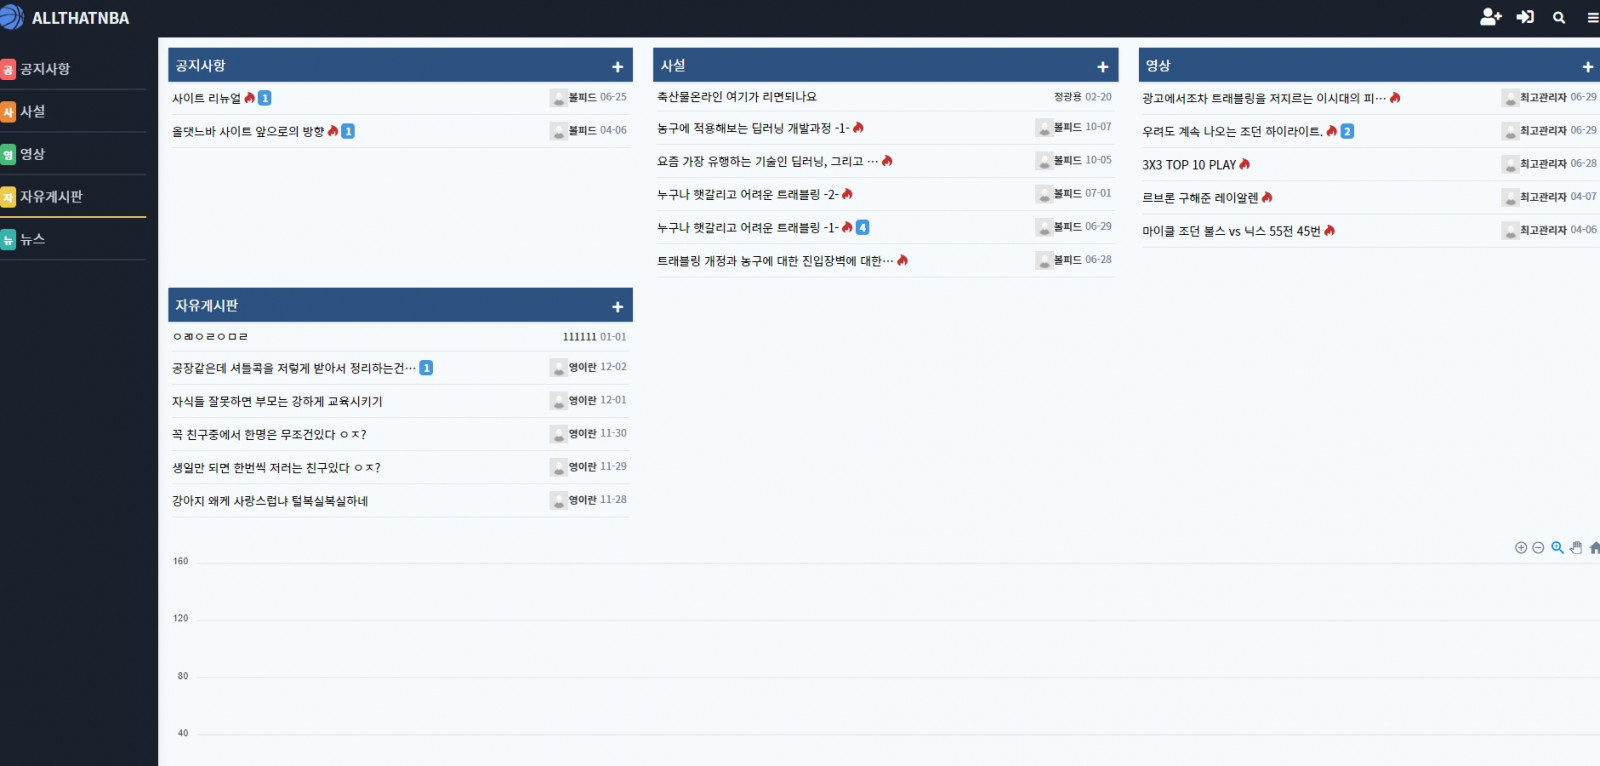This screenshot has height=766, width=1600.
Task: Go to 뉴스 in the sidebar
Action: [x=33, y=240]
